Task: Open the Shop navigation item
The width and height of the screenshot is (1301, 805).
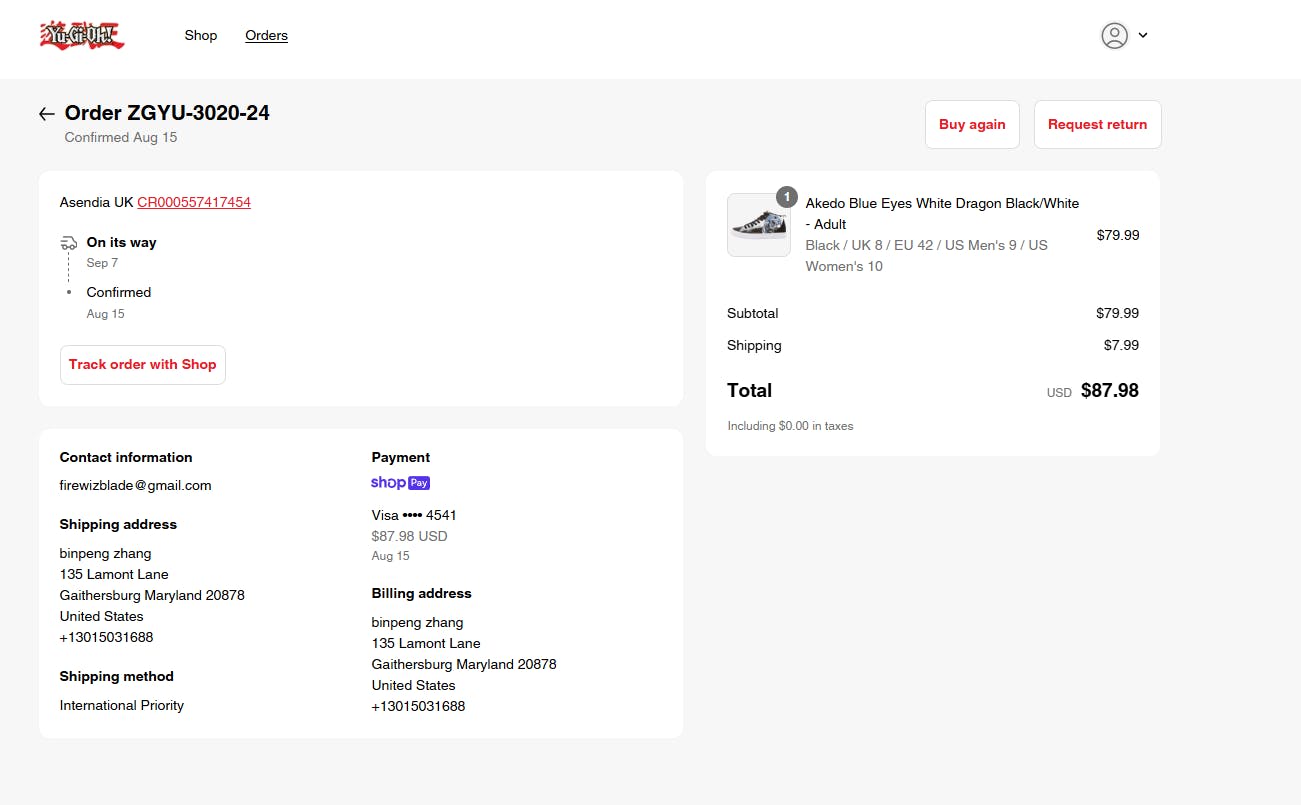Action: (200, 35)
